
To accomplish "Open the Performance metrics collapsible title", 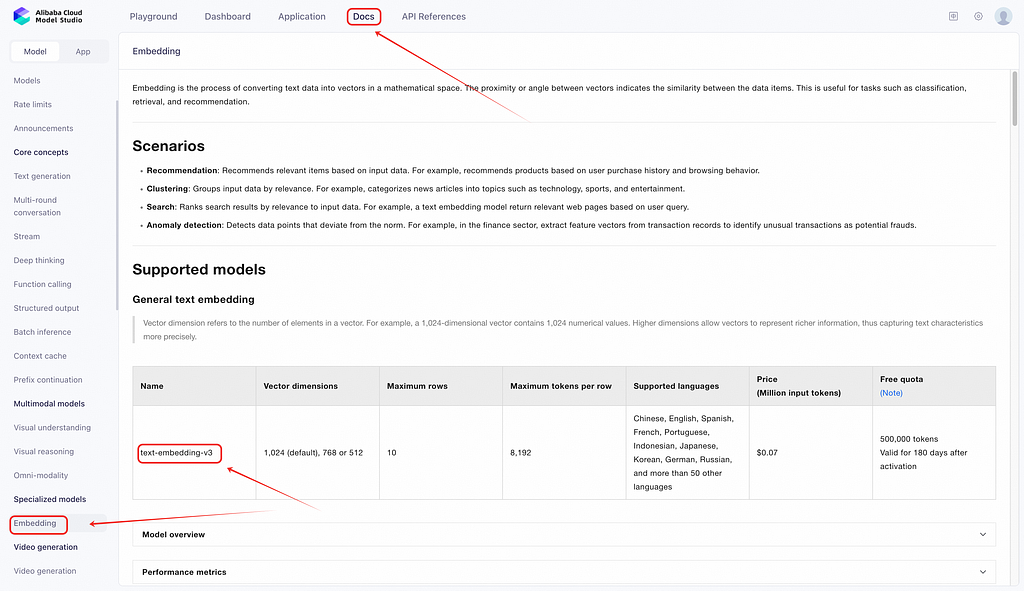I will point(184,572).
